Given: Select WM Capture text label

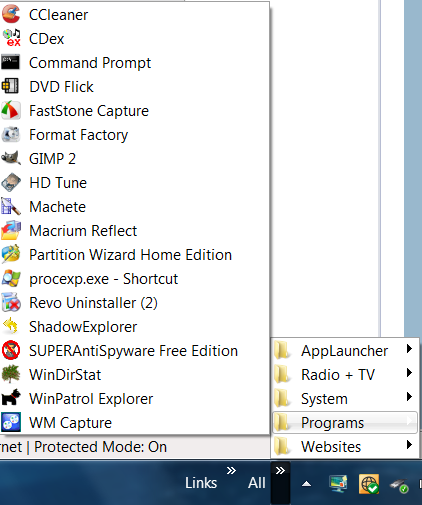Looking at the screenshot, I should [x=70, y=423].
